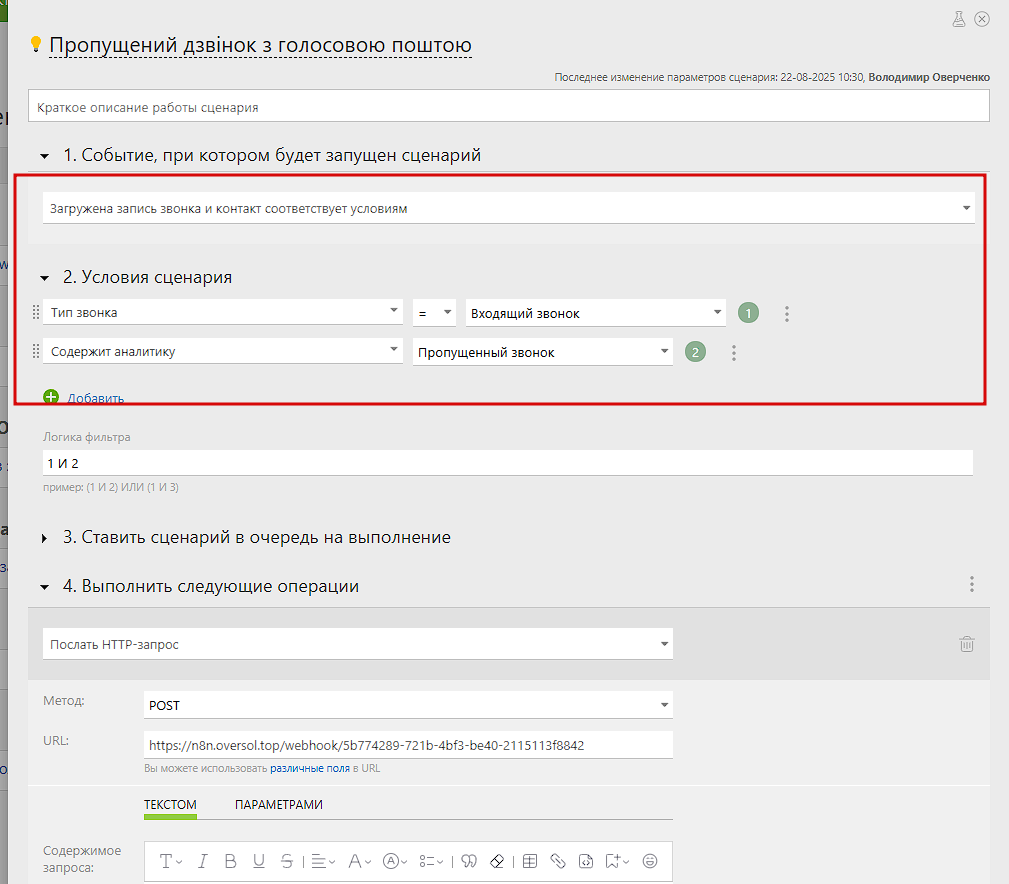The image size is (1009, 884).
Task: Open the text alignment menu
Action: click(323, 861)
